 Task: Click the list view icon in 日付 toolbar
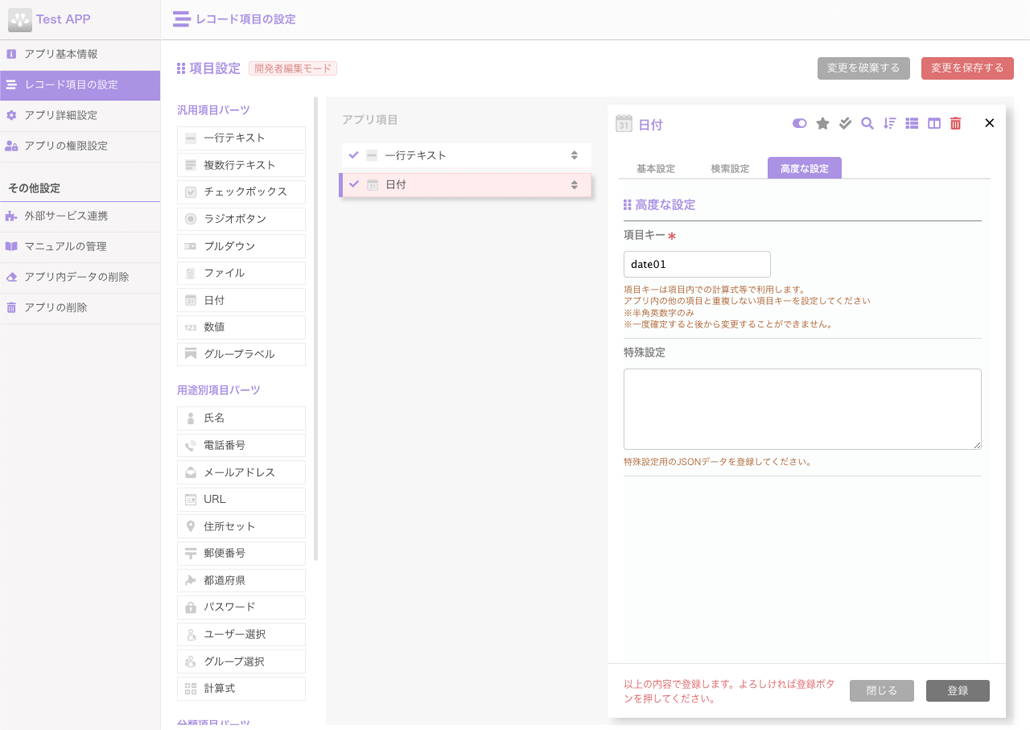[x=912, y=123]
